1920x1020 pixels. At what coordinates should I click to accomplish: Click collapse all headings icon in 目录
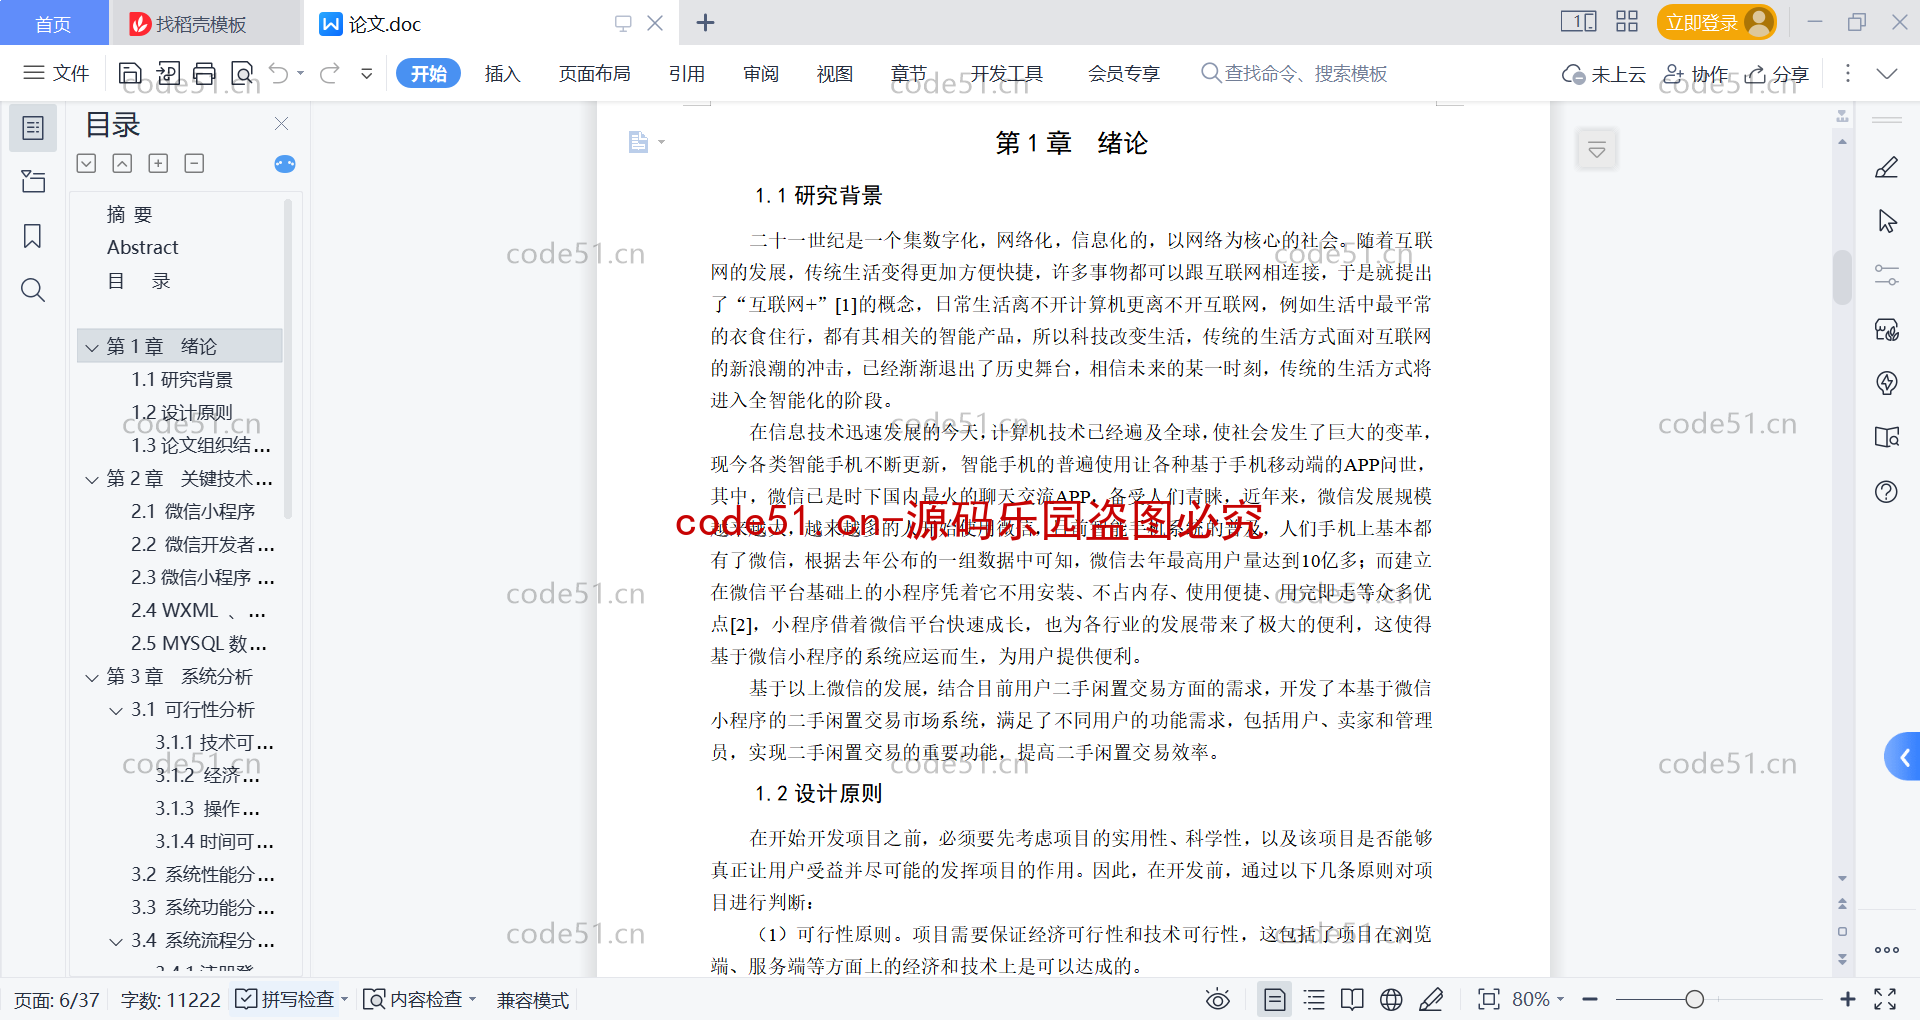[x=122, y=163]
